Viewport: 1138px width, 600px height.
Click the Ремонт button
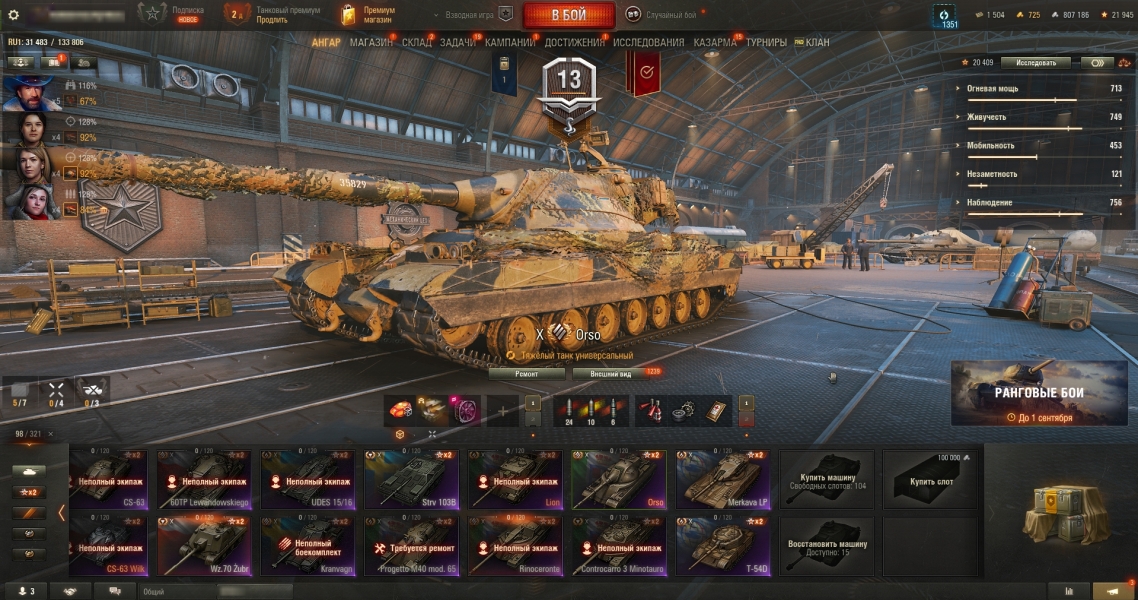click(526, 374)
